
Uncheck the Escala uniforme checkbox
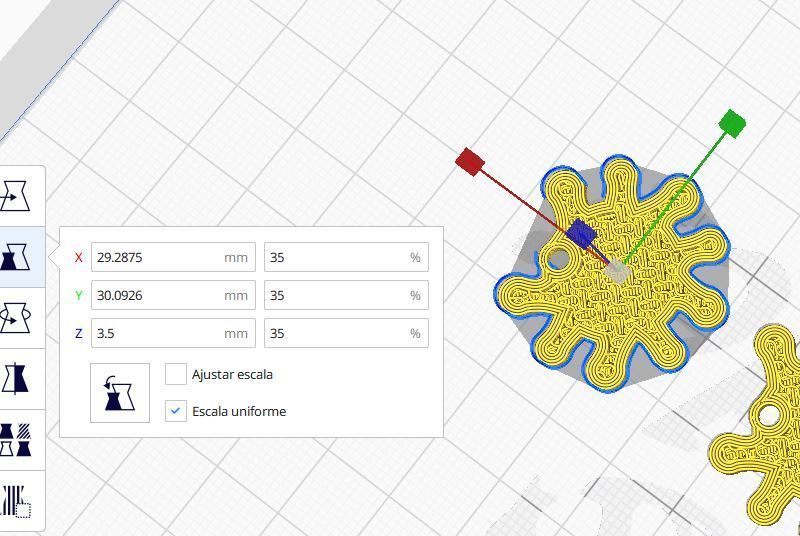176,411
